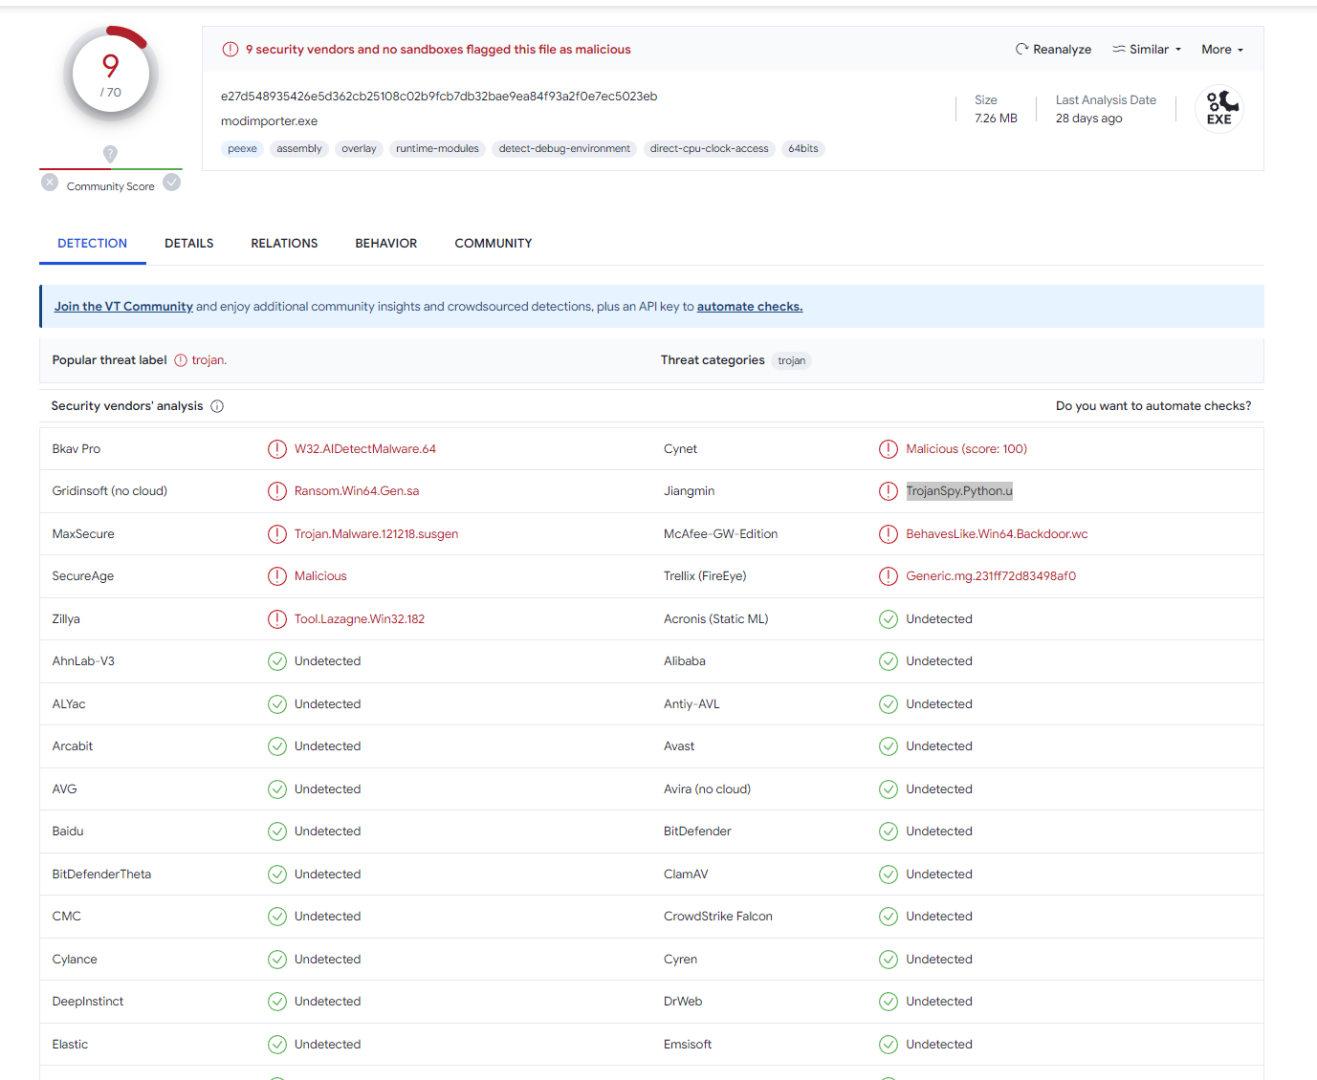Screen dimensions: 1317x1080
Task: Select the direct-cpu-clock-access tag
Action: click(x=709, y=149)
